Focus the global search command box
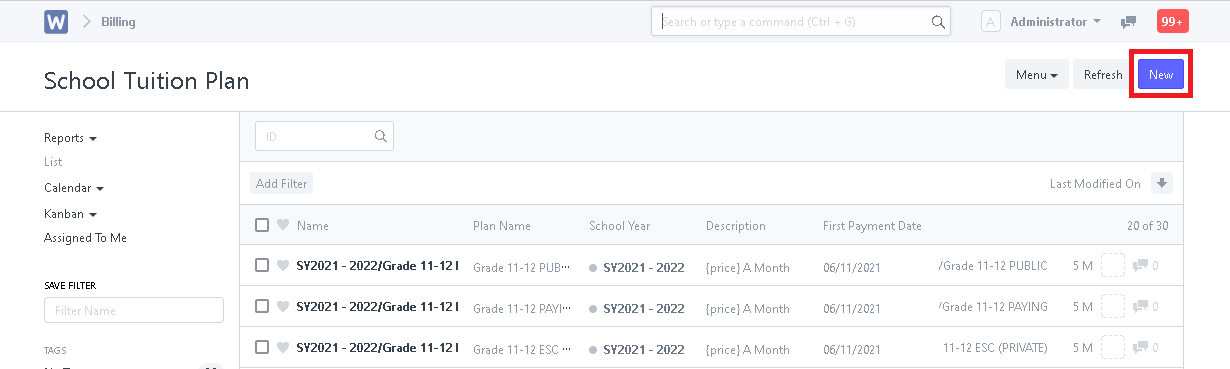The image size is (1230, 369). click(x=801, y=22)
